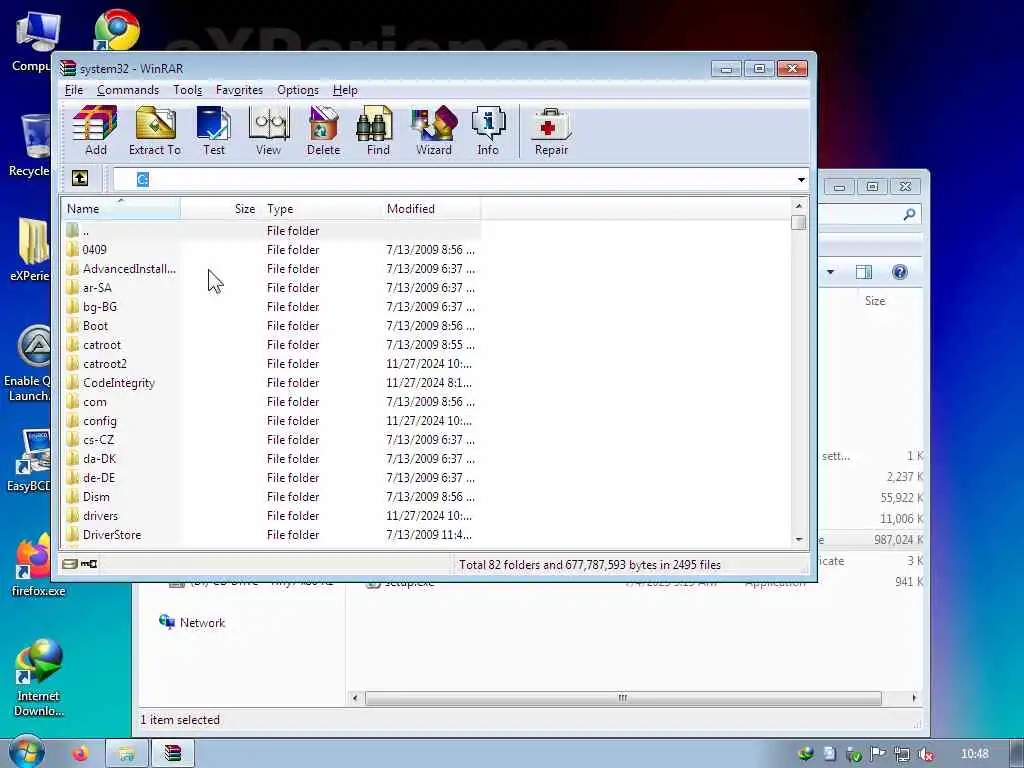Select the catroot2 folder row
Viewport: 1024px width, 768px height.
click(272, 363)
